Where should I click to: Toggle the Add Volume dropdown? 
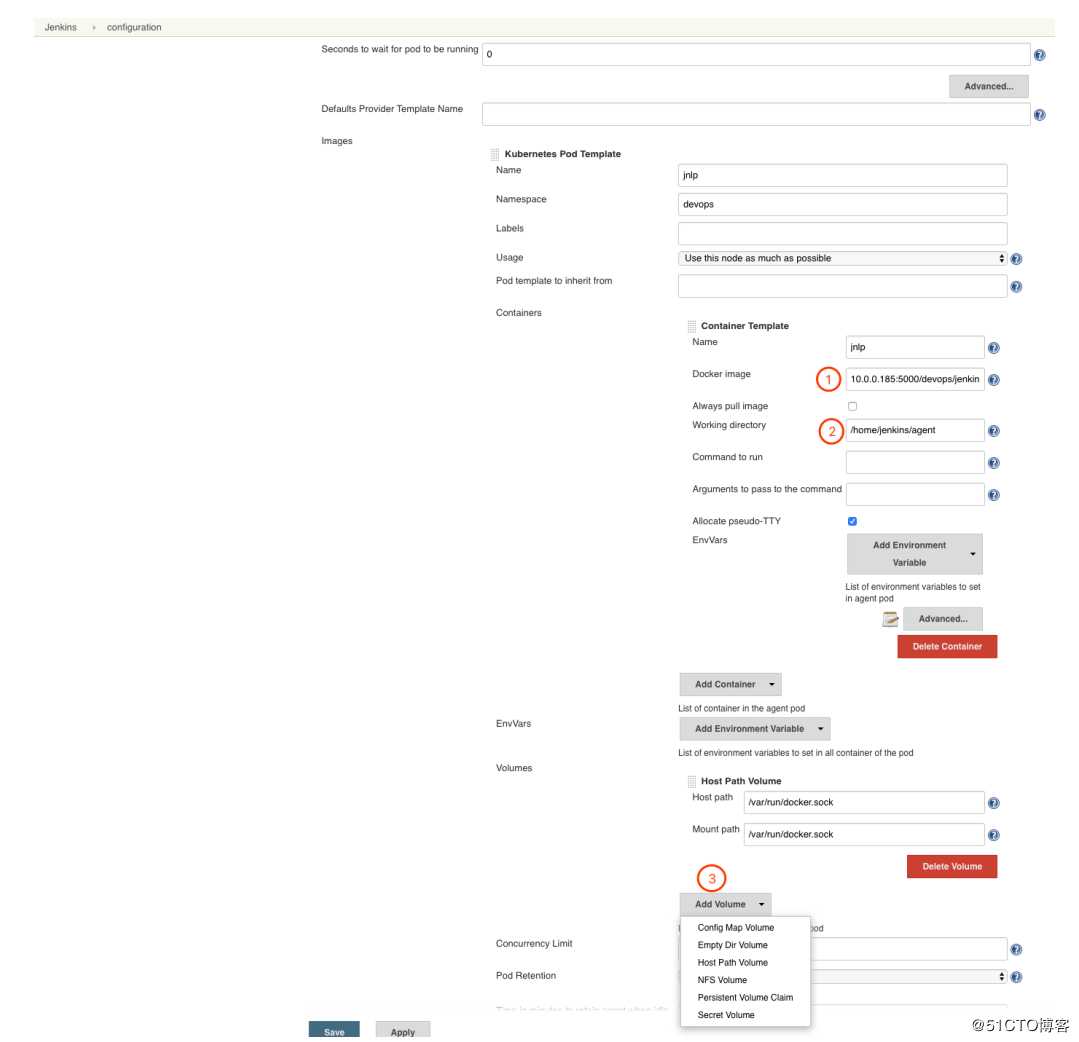tap(725, 904)
